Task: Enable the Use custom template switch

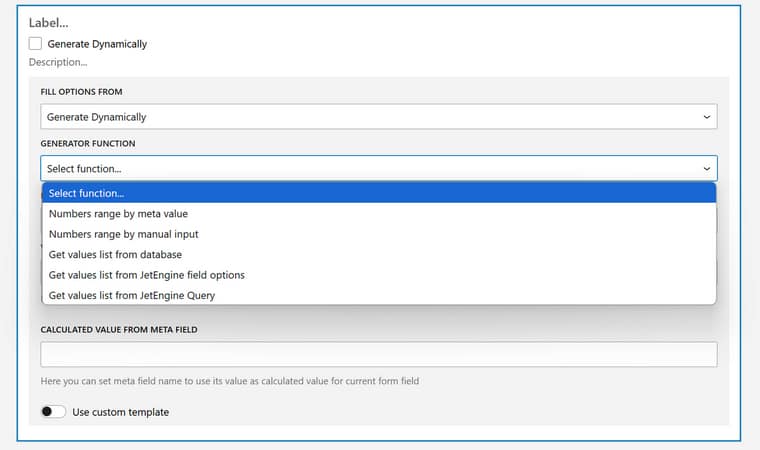Action: point(53,412)
